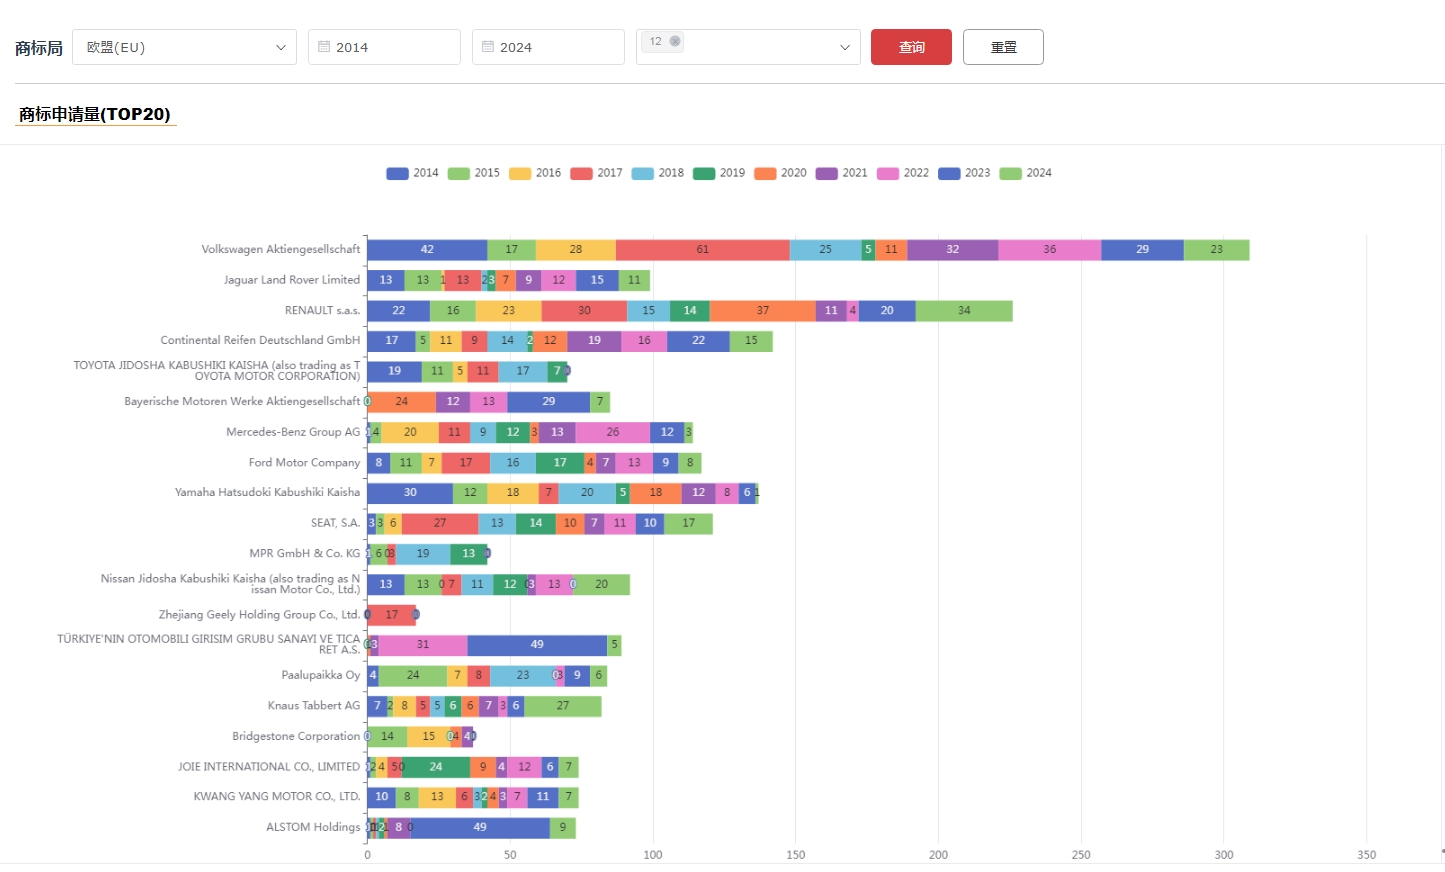Toggle the 2017 legend entry
This screenshot has width=1445, height=872.
tap(596, 173)
